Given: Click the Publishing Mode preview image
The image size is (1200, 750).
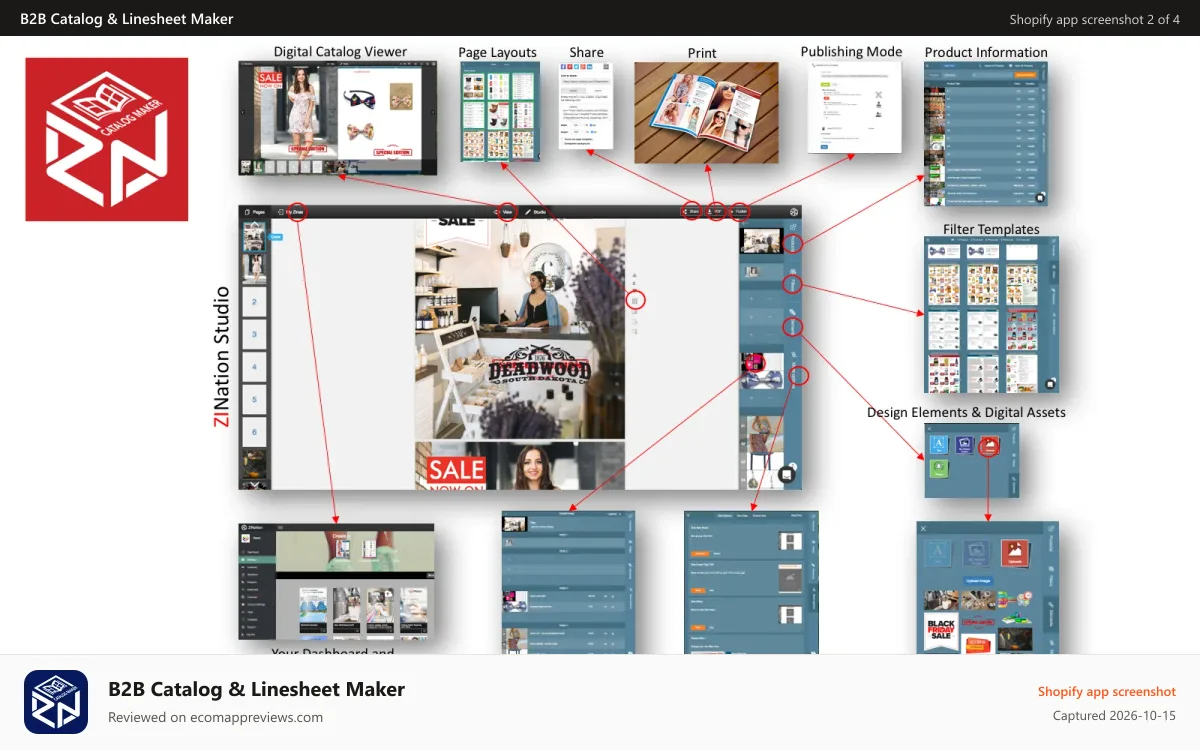Looking at the screenshot, I should point(855,106).
